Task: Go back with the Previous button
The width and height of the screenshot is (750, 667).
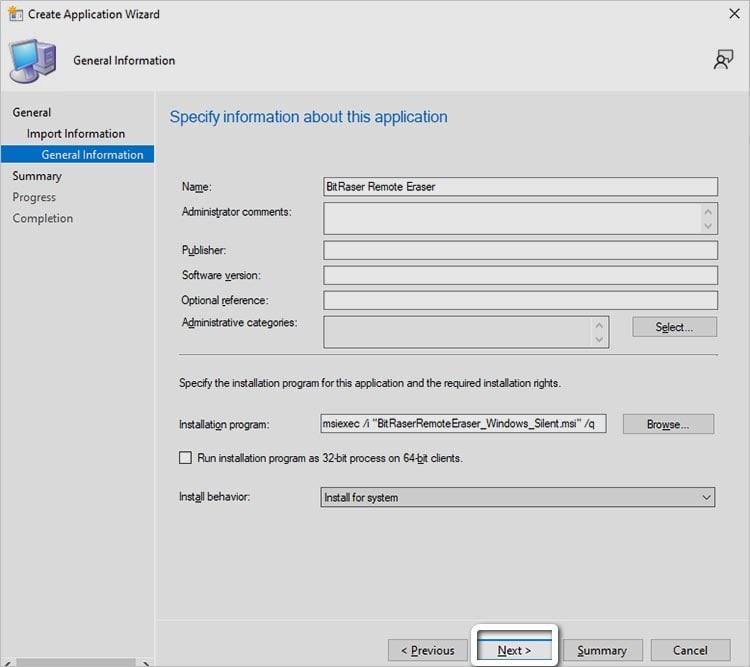Action: click(428, 650)
